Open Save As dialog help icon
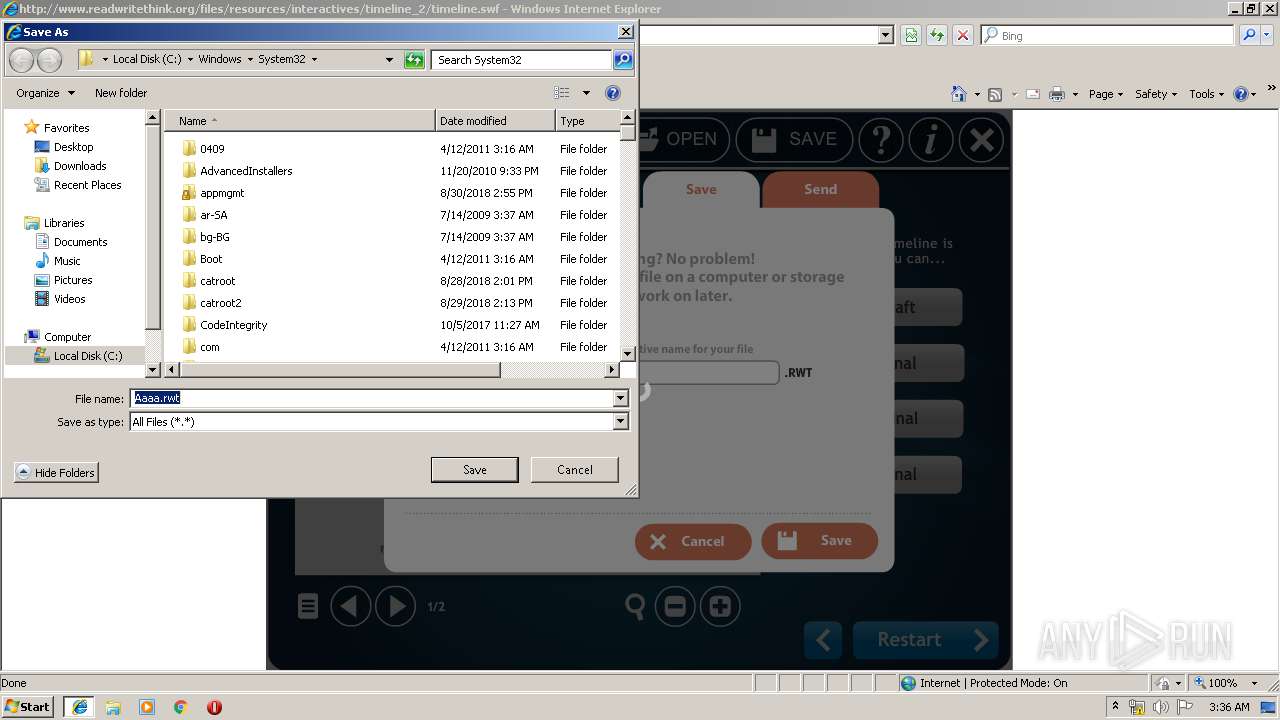This screenshot has width=1280, height=720. [x=613, y=93]
